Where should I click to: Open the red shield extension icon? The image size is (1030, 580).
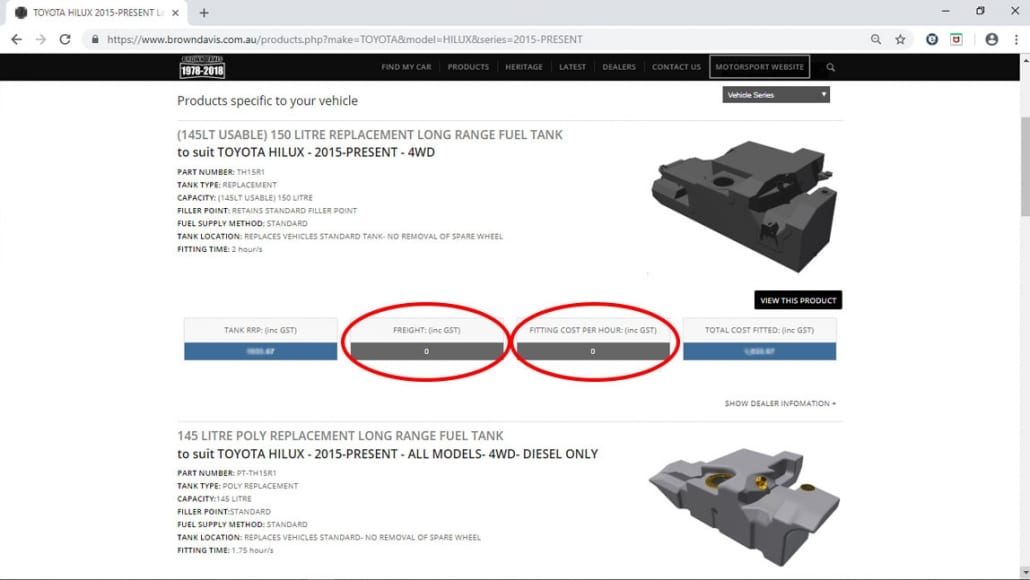(x=956, y=39)
